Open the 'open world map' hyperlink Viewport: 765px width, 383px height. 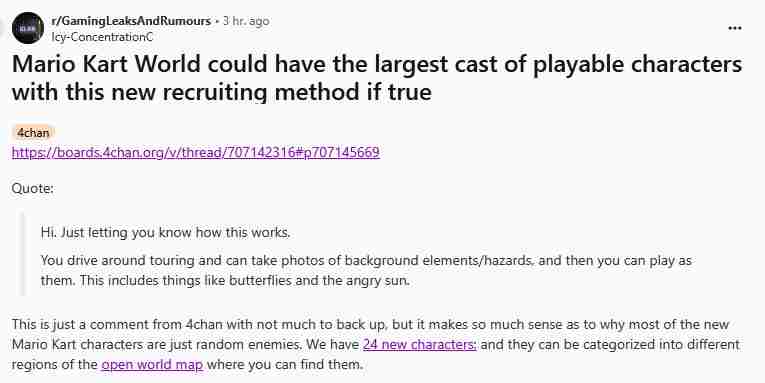pyautogui.click(x=152, y=364)
